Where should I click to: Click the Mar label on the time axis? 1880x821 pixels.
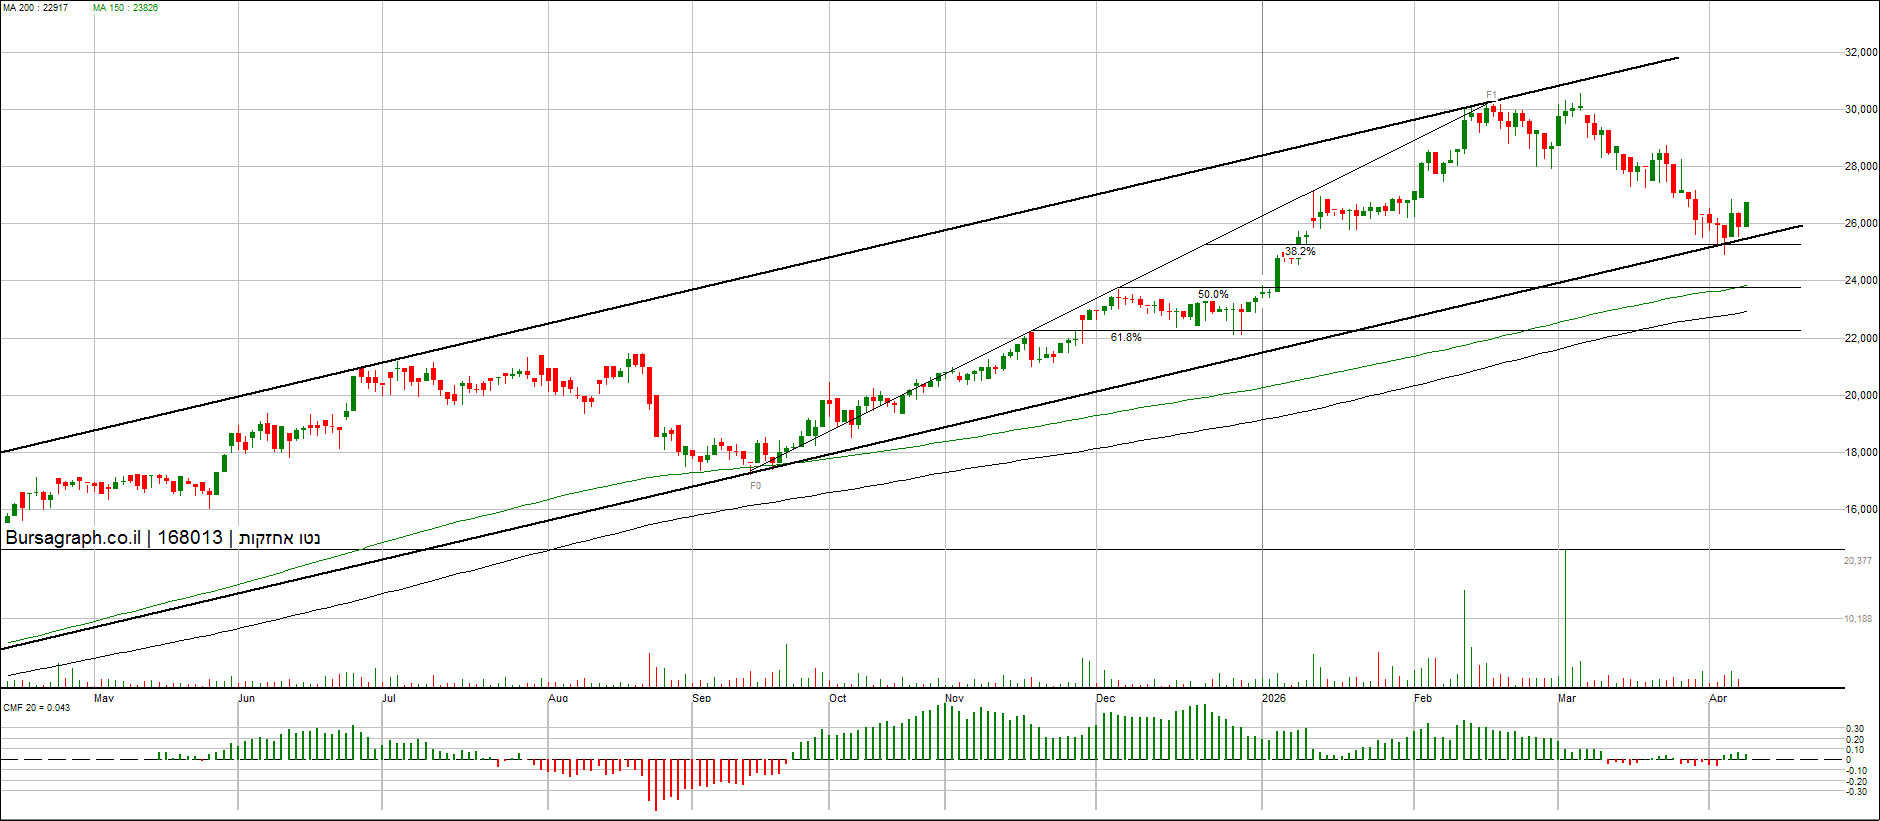point(1567,698)
